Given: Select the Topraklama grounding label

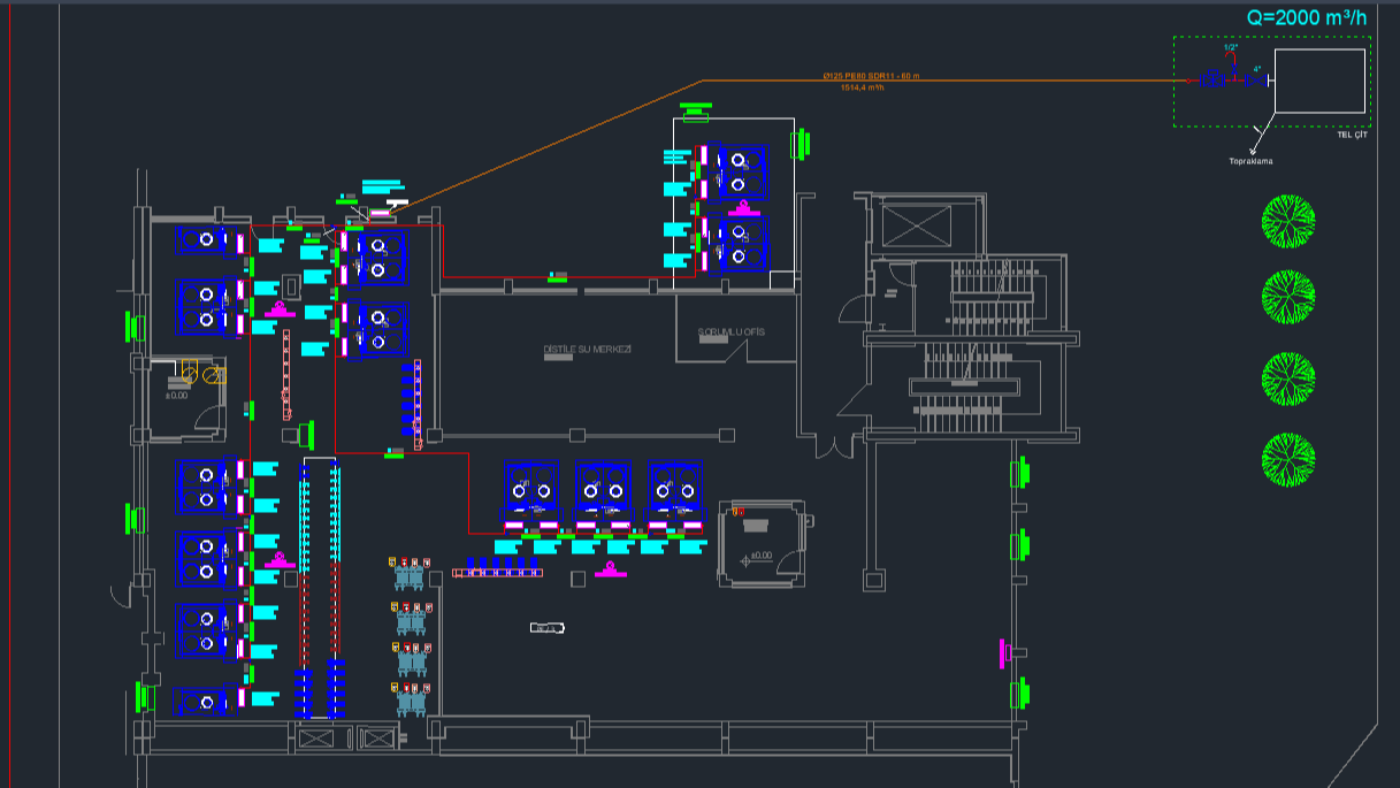Looking at the screenshot, I should pos(1251,160).
